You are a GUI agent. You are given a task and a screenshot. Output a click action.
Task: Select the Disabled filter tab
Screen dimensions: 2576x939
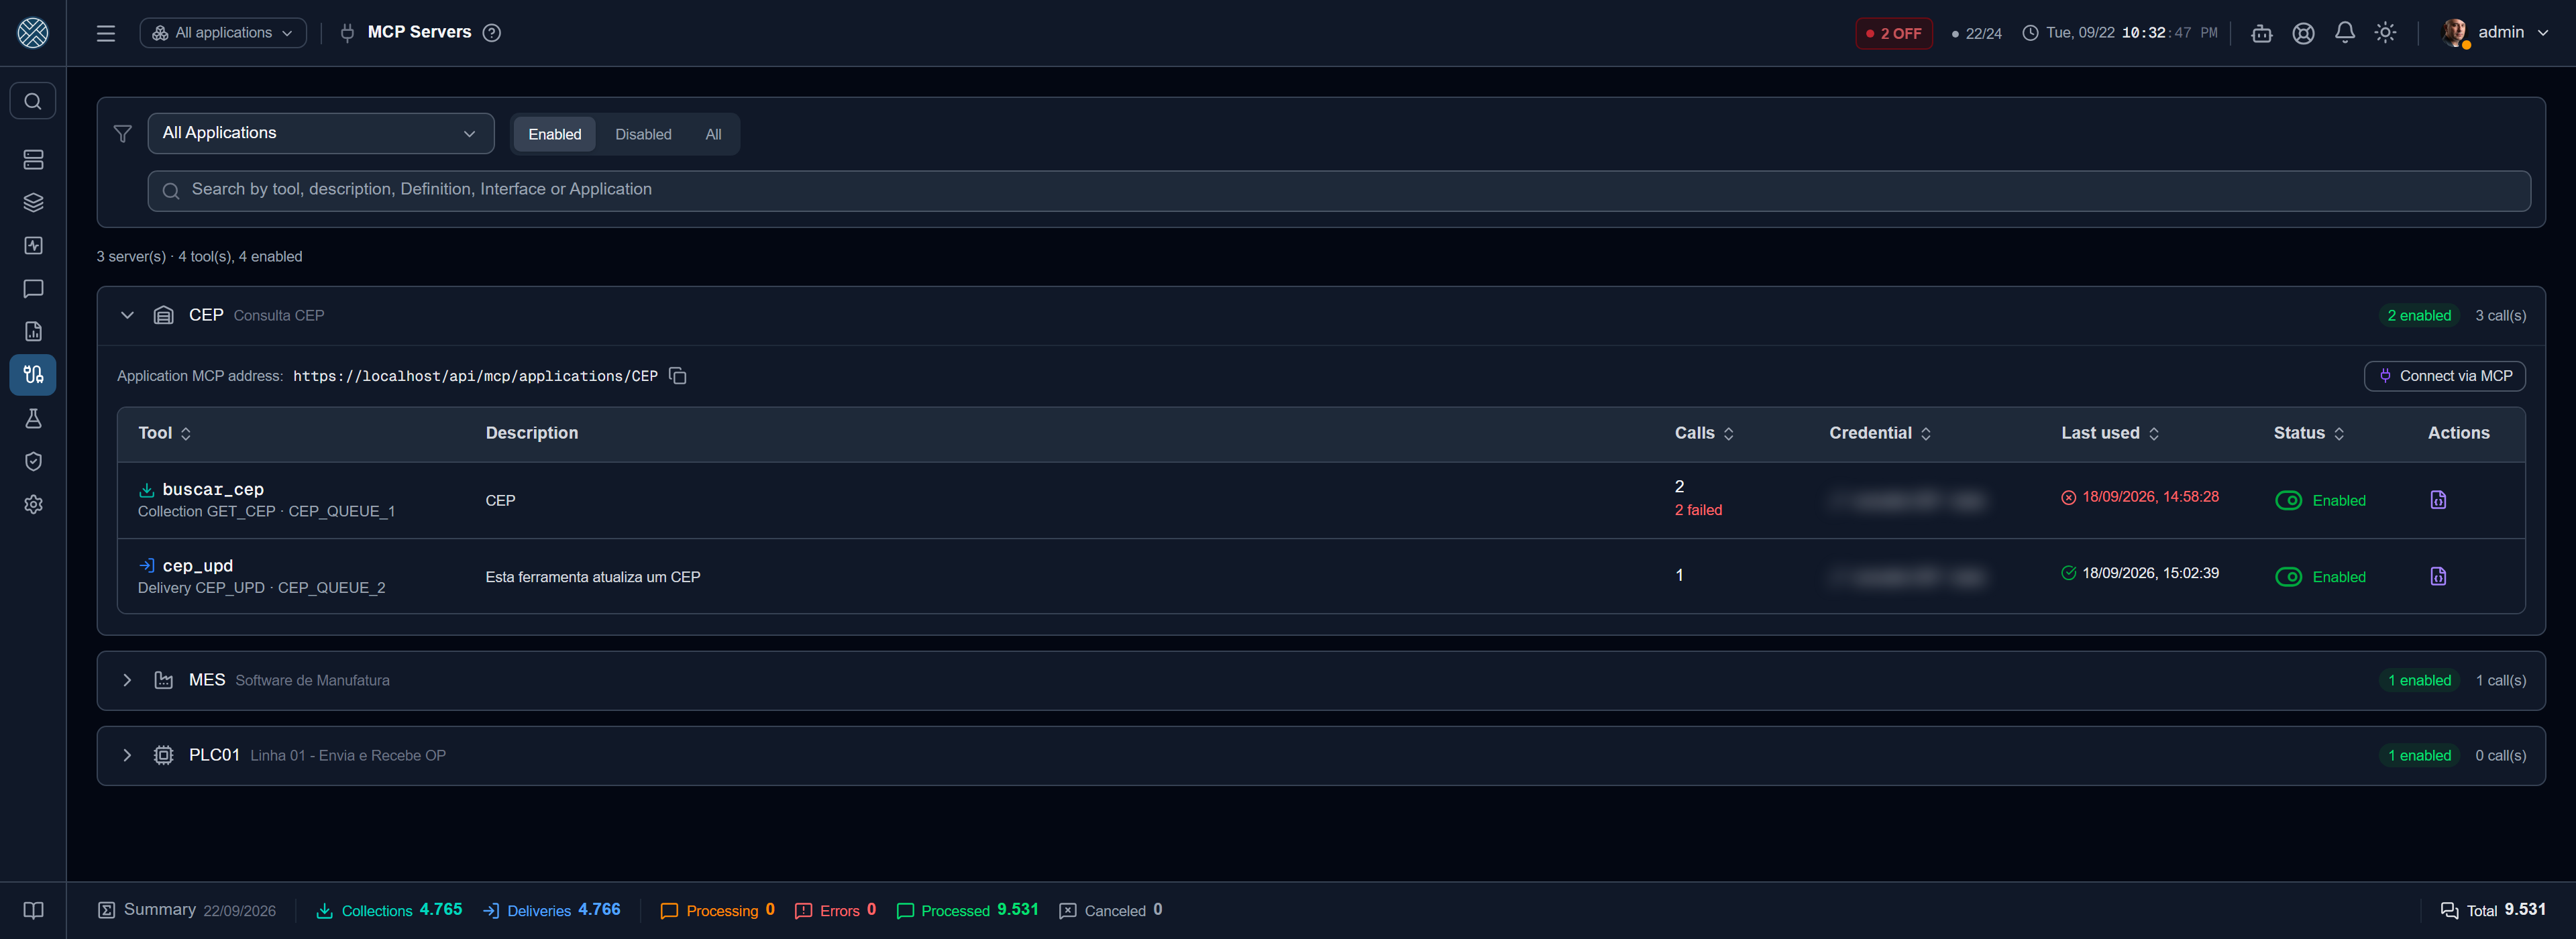point(643,134)
